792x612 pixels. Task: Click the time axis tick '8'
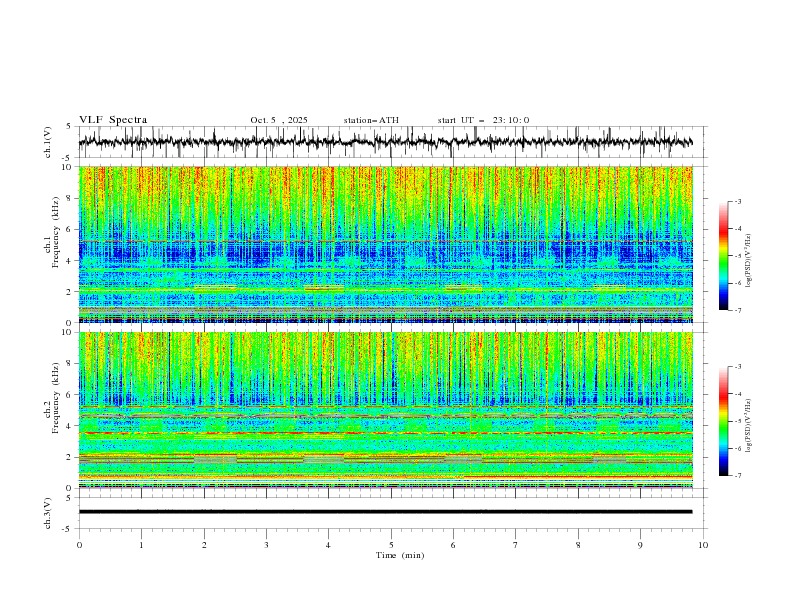[x=578, y=545]
